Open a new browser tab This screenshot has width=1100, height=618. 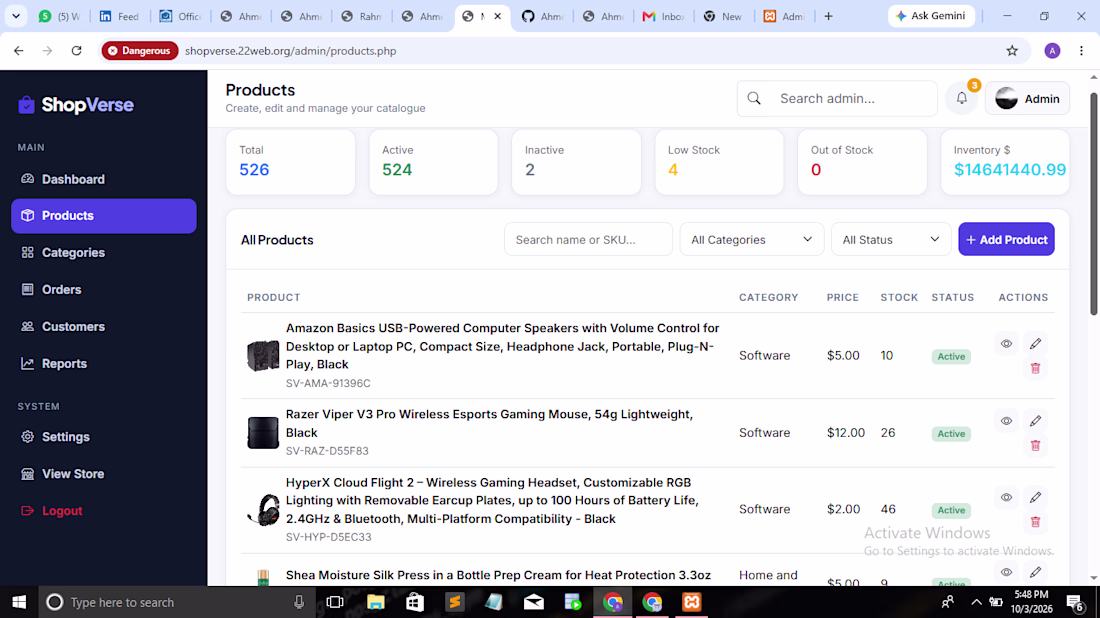(829, 16)
